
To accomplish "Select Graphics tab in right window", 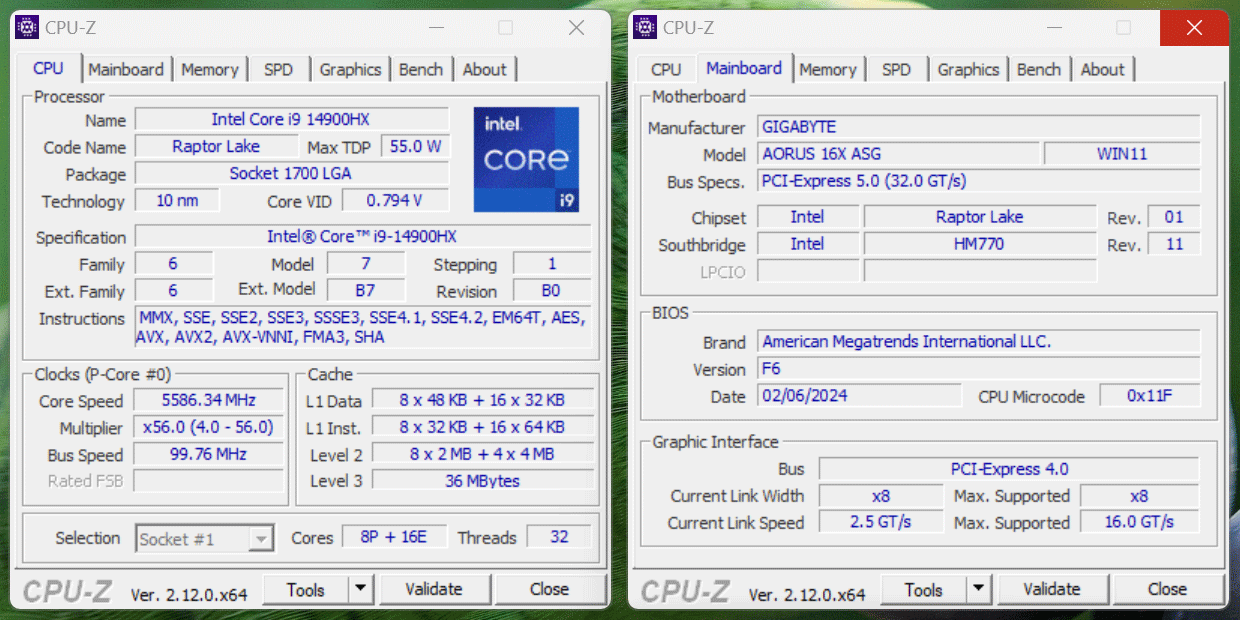I will click(x=968, y=70).
